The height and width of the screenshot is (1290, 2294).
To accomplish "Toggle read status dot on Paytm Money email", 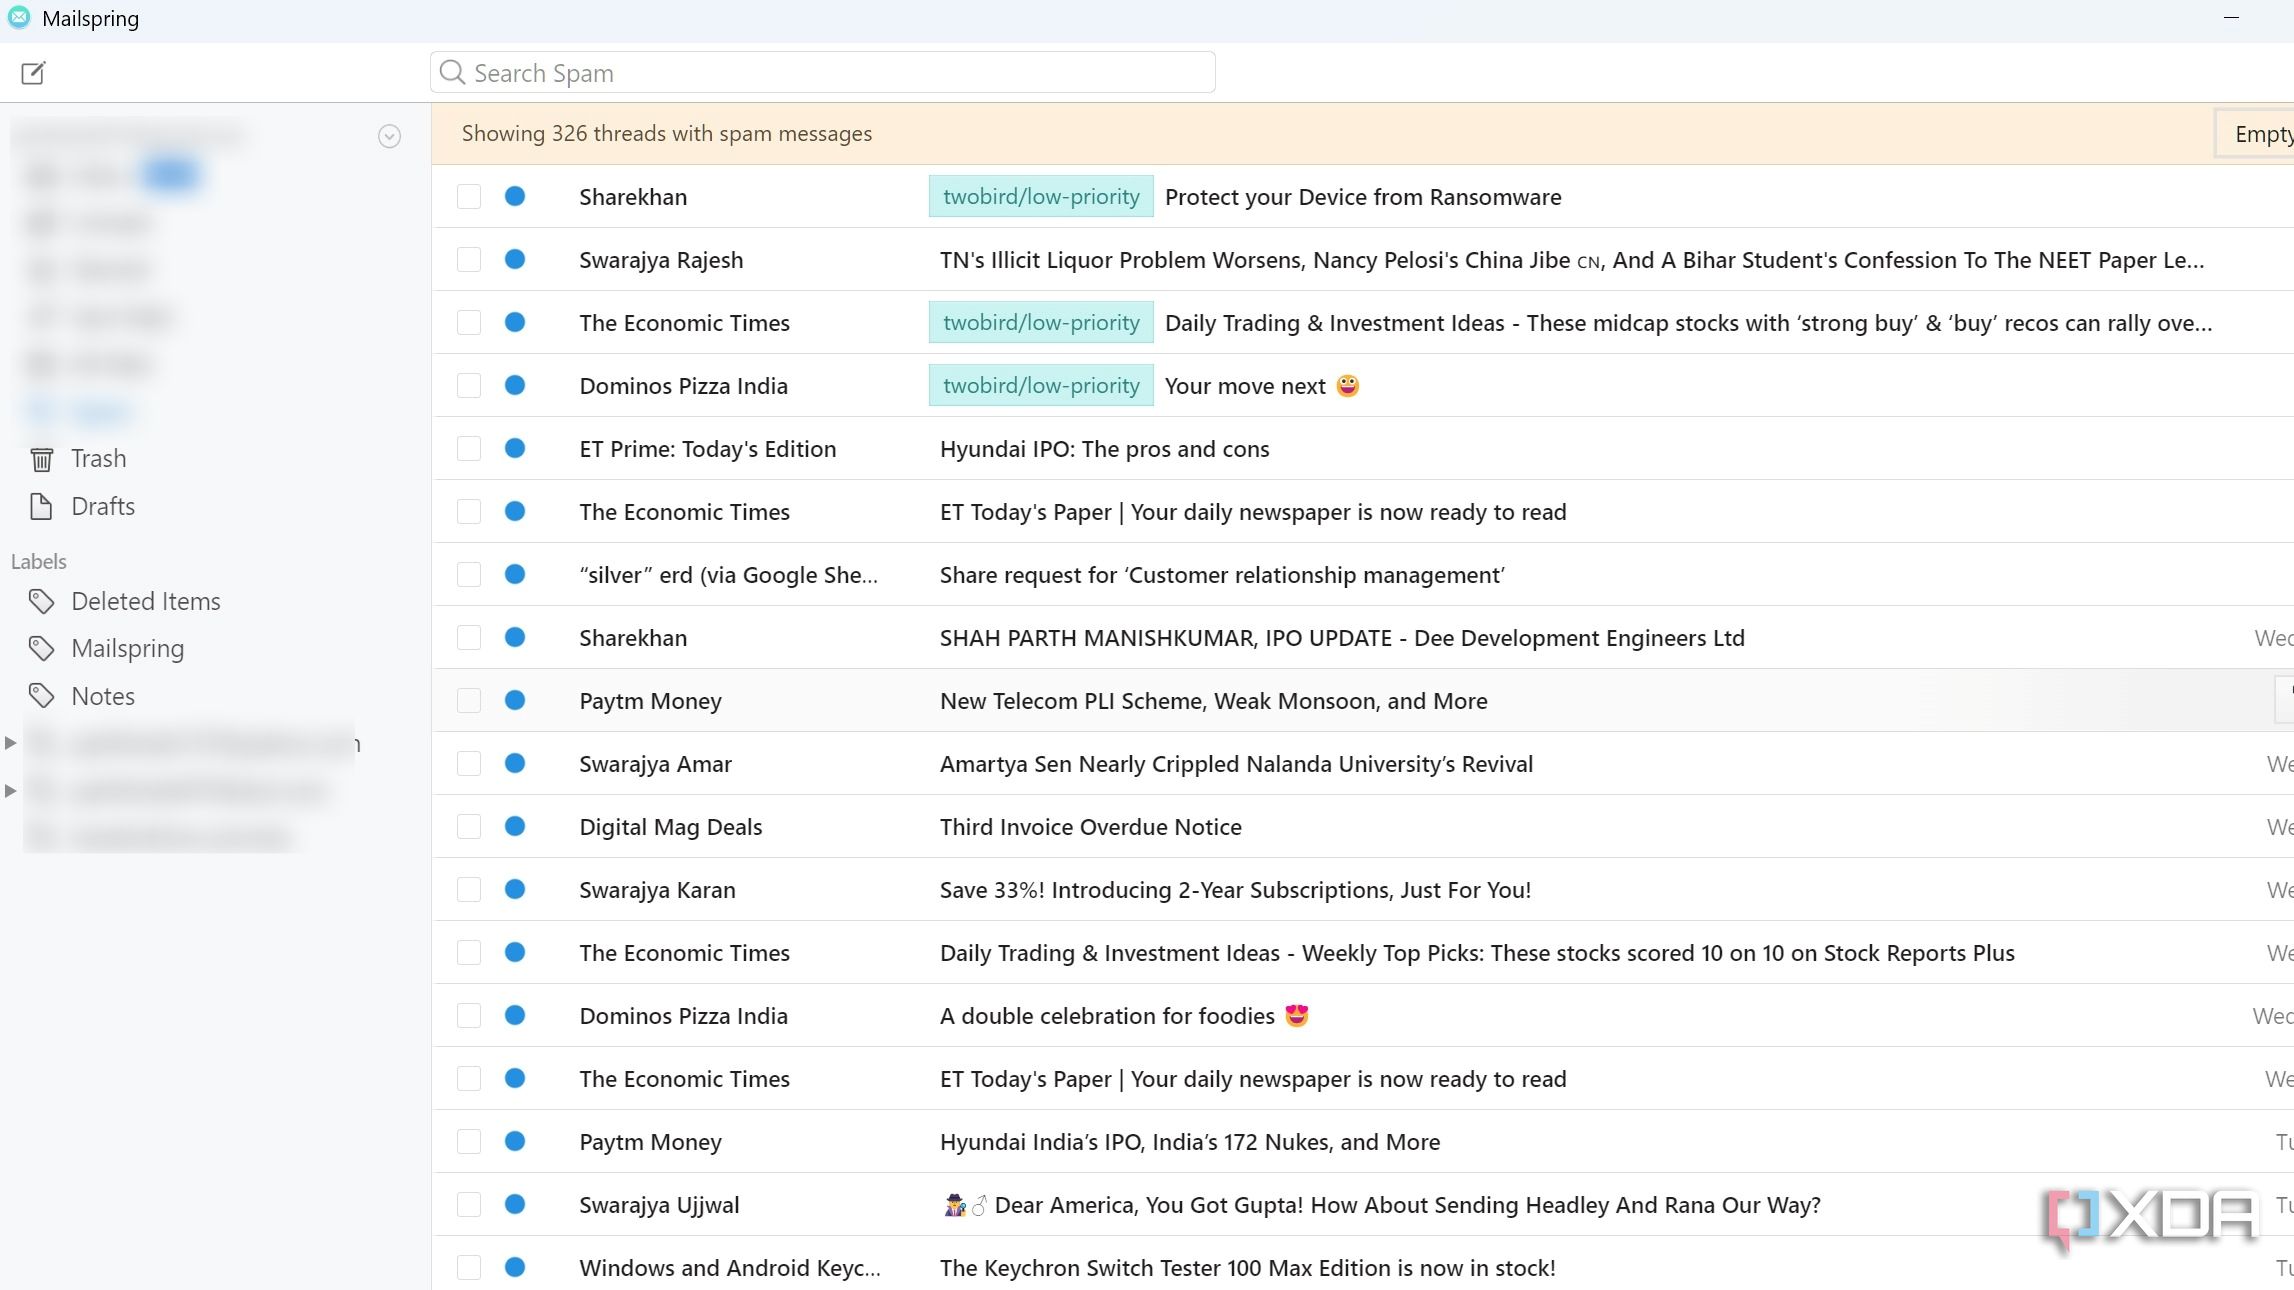I will point(515,700).
